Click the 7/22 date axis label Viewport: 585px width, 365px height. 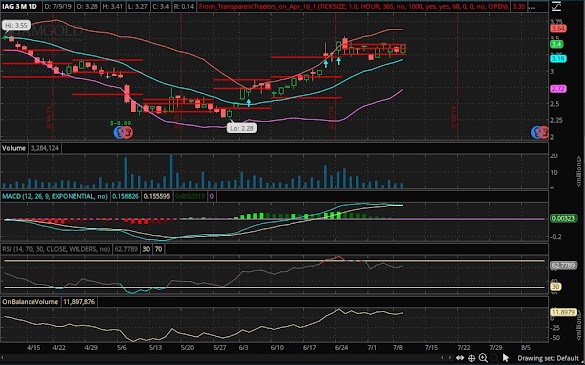[463, 347]
